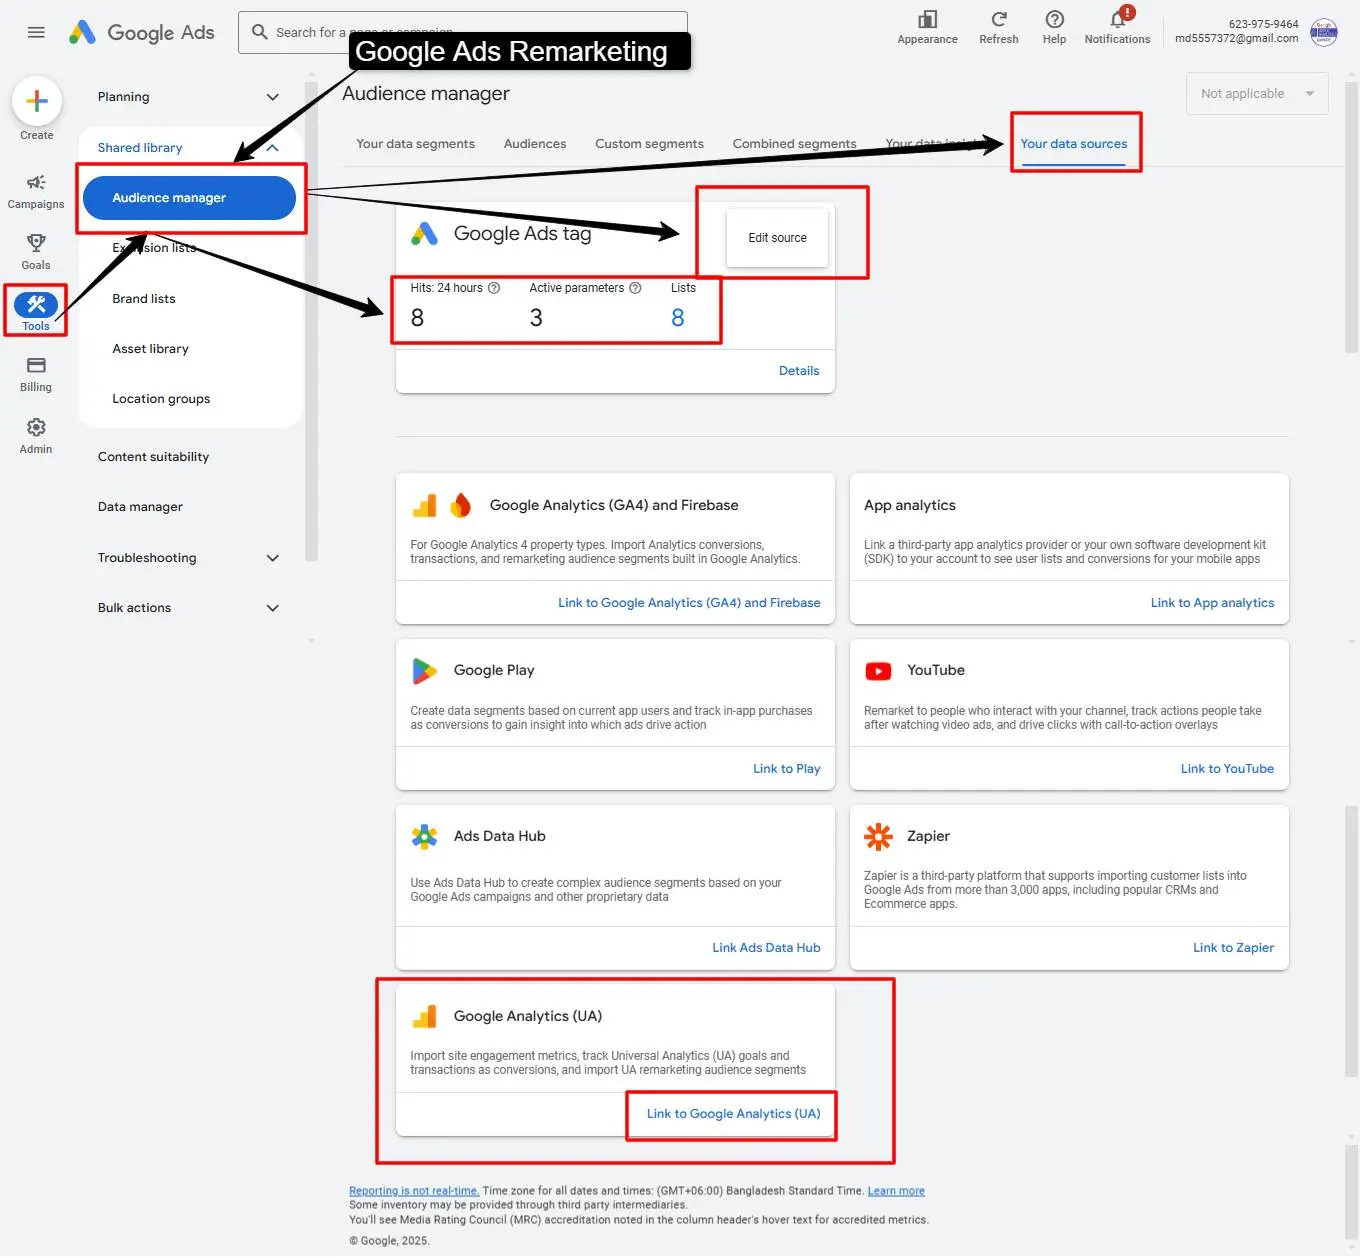Screen dimensions: 1360x1258
Task: Click the Google Ads logo
Action: [141, 32]
